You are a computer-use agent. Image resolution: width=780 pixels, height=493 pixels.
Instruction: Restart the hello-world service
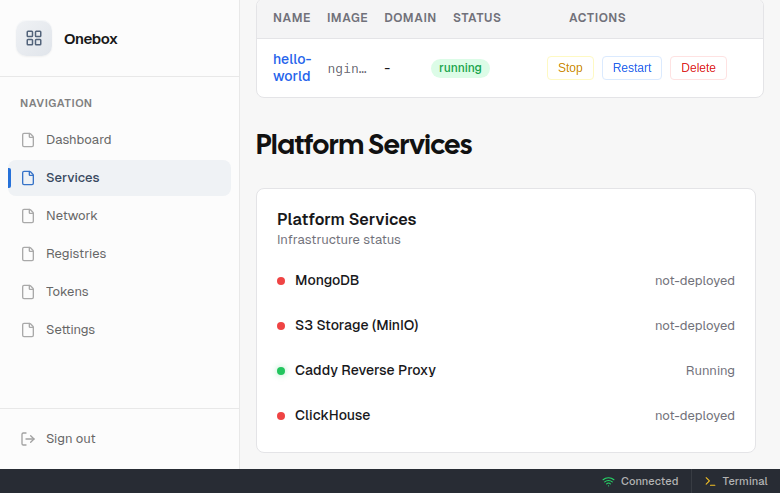(x=631, y=68)
